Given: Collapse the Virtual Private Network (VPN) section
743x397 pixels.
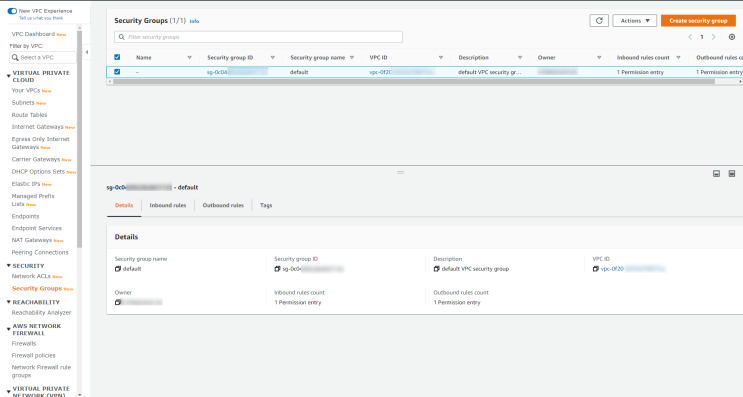Looking at the screenshot, I should [9, 392].
